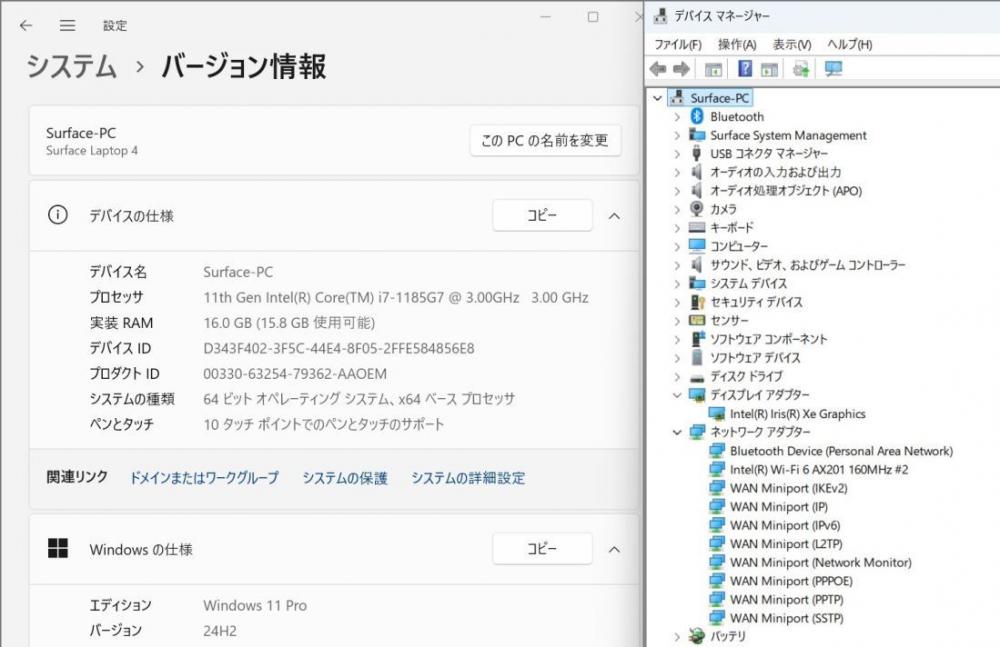The image size is (1000, 647).
Task: Open the ドメインまたはワークグループ link
Action: (x=204, y=477)
